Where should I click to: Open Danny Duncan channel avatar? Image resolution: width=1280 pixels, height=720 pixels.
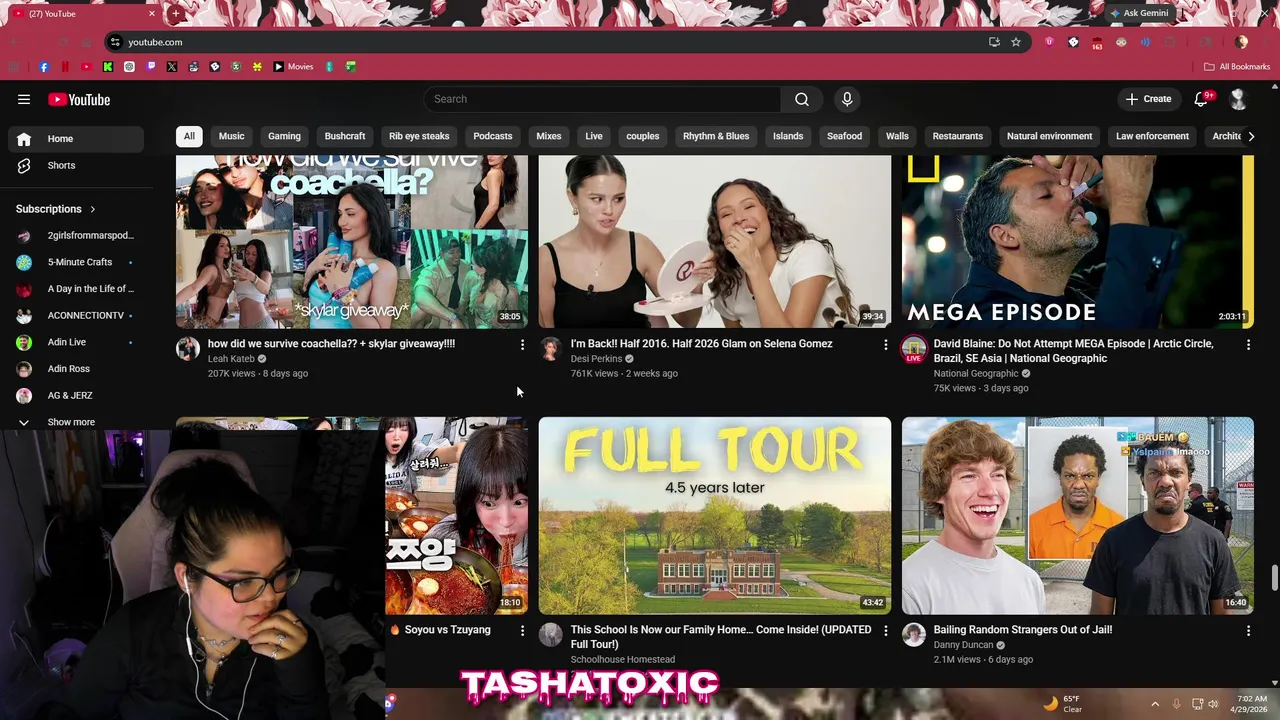point(914,634)
